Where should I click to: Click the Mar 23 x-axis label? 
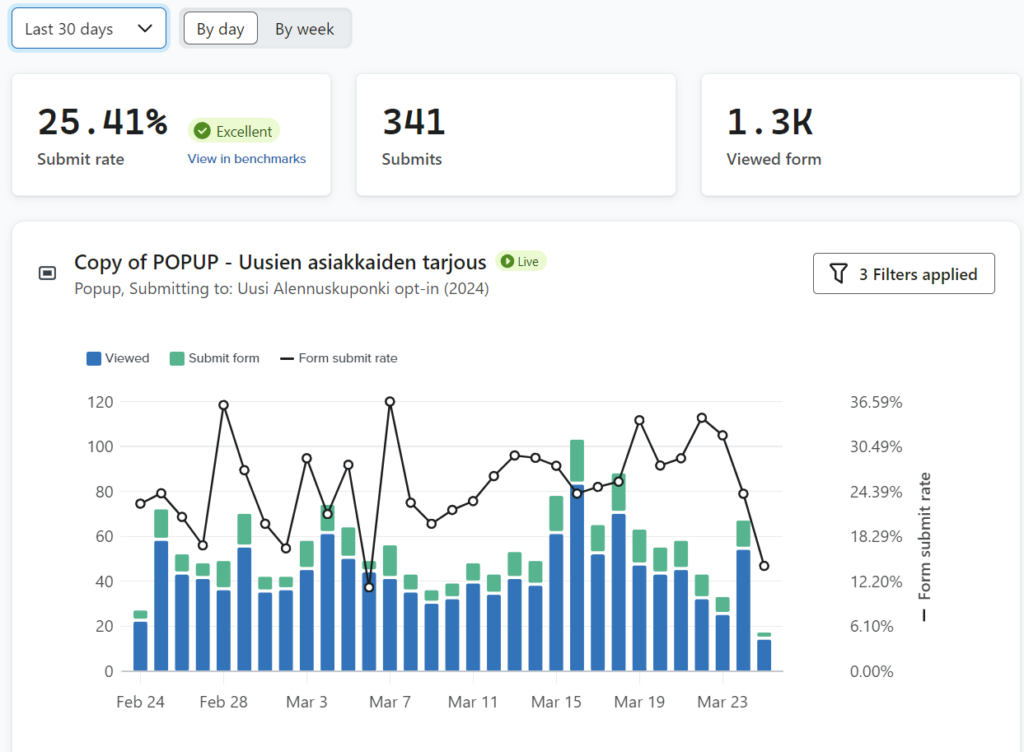722,702
